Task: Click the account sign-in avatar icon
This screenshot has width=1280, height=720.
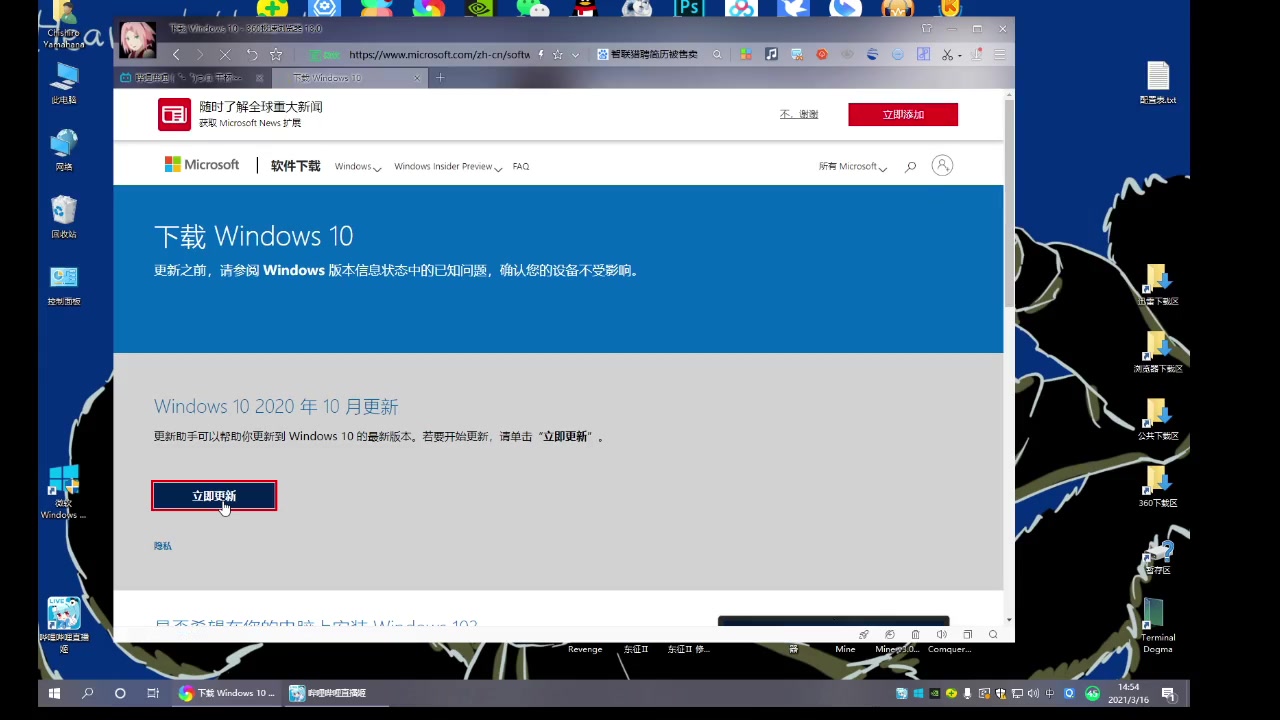Action: click(942, 166)
